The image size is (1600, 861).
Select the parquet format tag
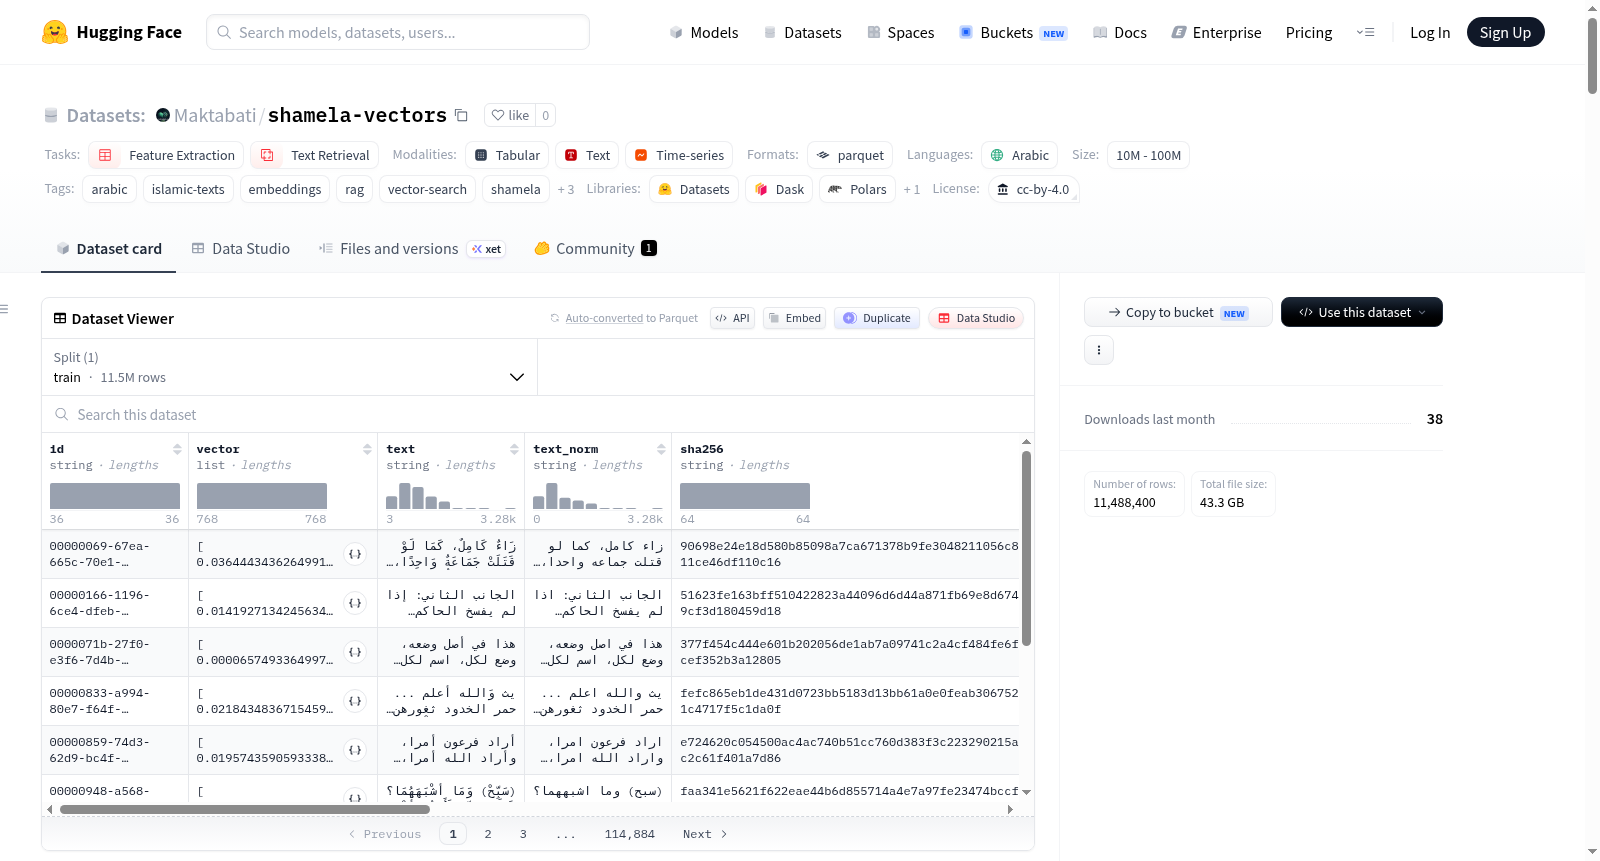[850, 155]
